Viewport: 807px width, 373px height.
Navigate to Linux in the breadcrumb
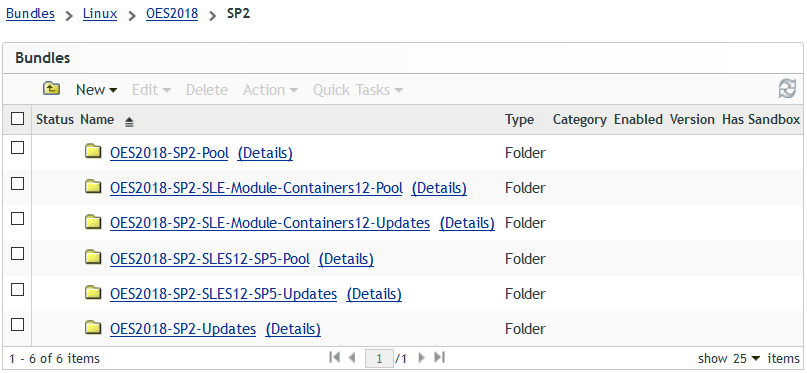100,13
